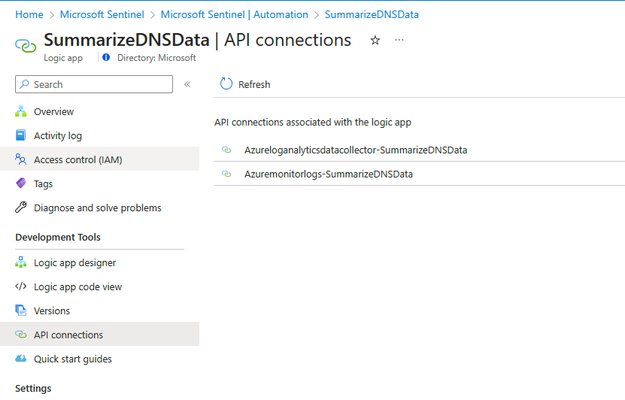
Task: Click SummarizeDNSData breadcrumb link
Action: [371, 15]
